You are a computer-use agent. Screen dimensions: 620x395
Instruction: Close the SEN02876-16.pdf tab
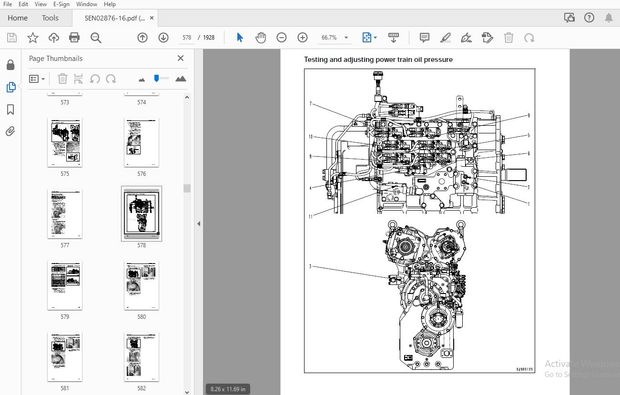(x=151, y=18)
